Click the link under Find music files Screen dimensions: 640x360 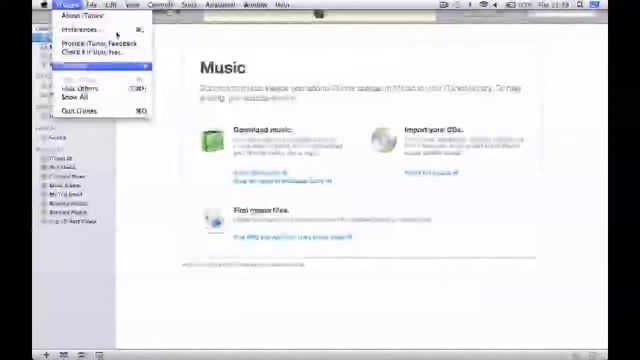[x=293, y=237]
